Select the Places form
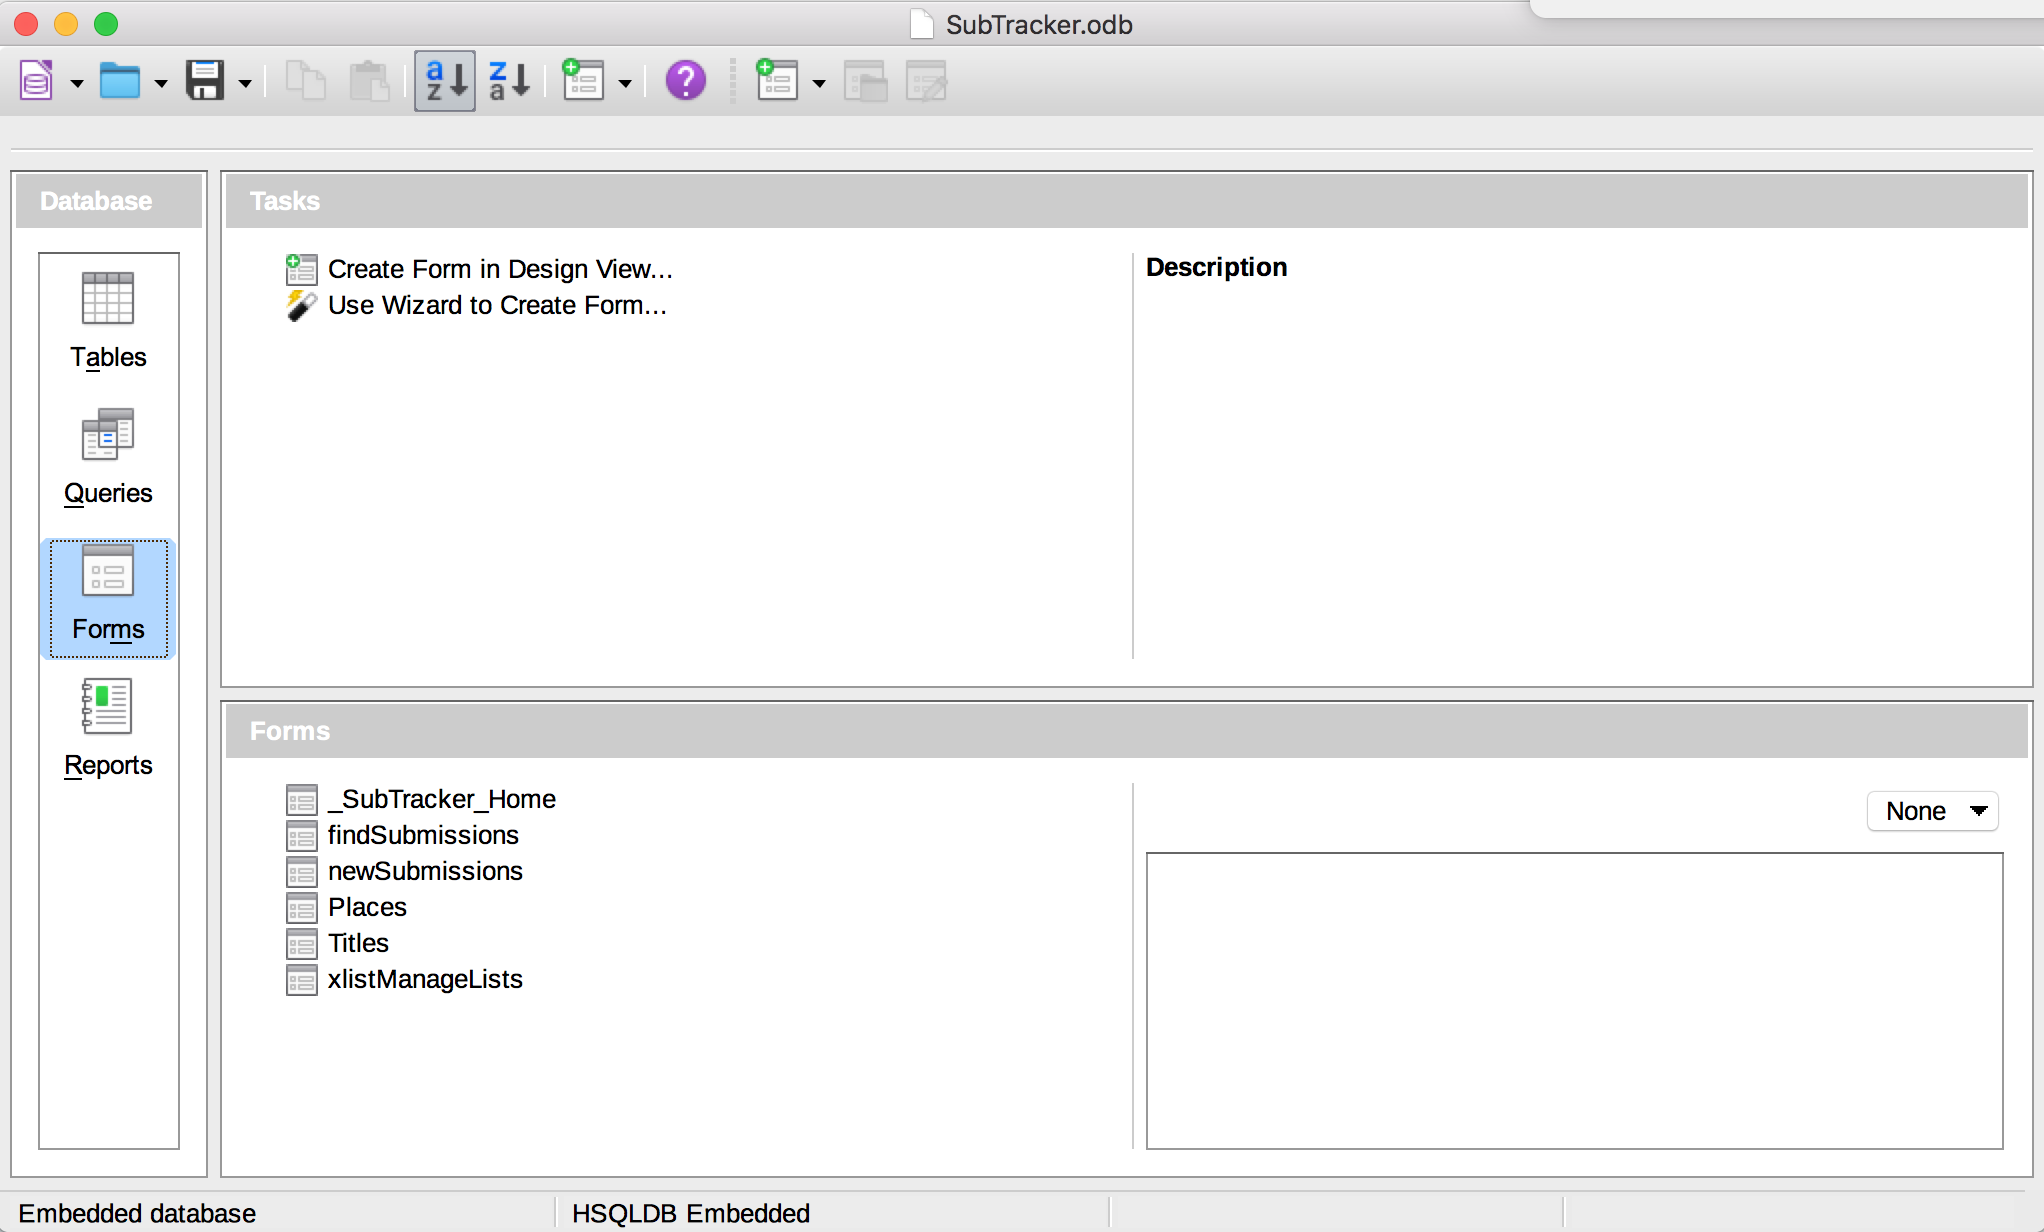2044x1232 pixels. [x=367, y=907]
